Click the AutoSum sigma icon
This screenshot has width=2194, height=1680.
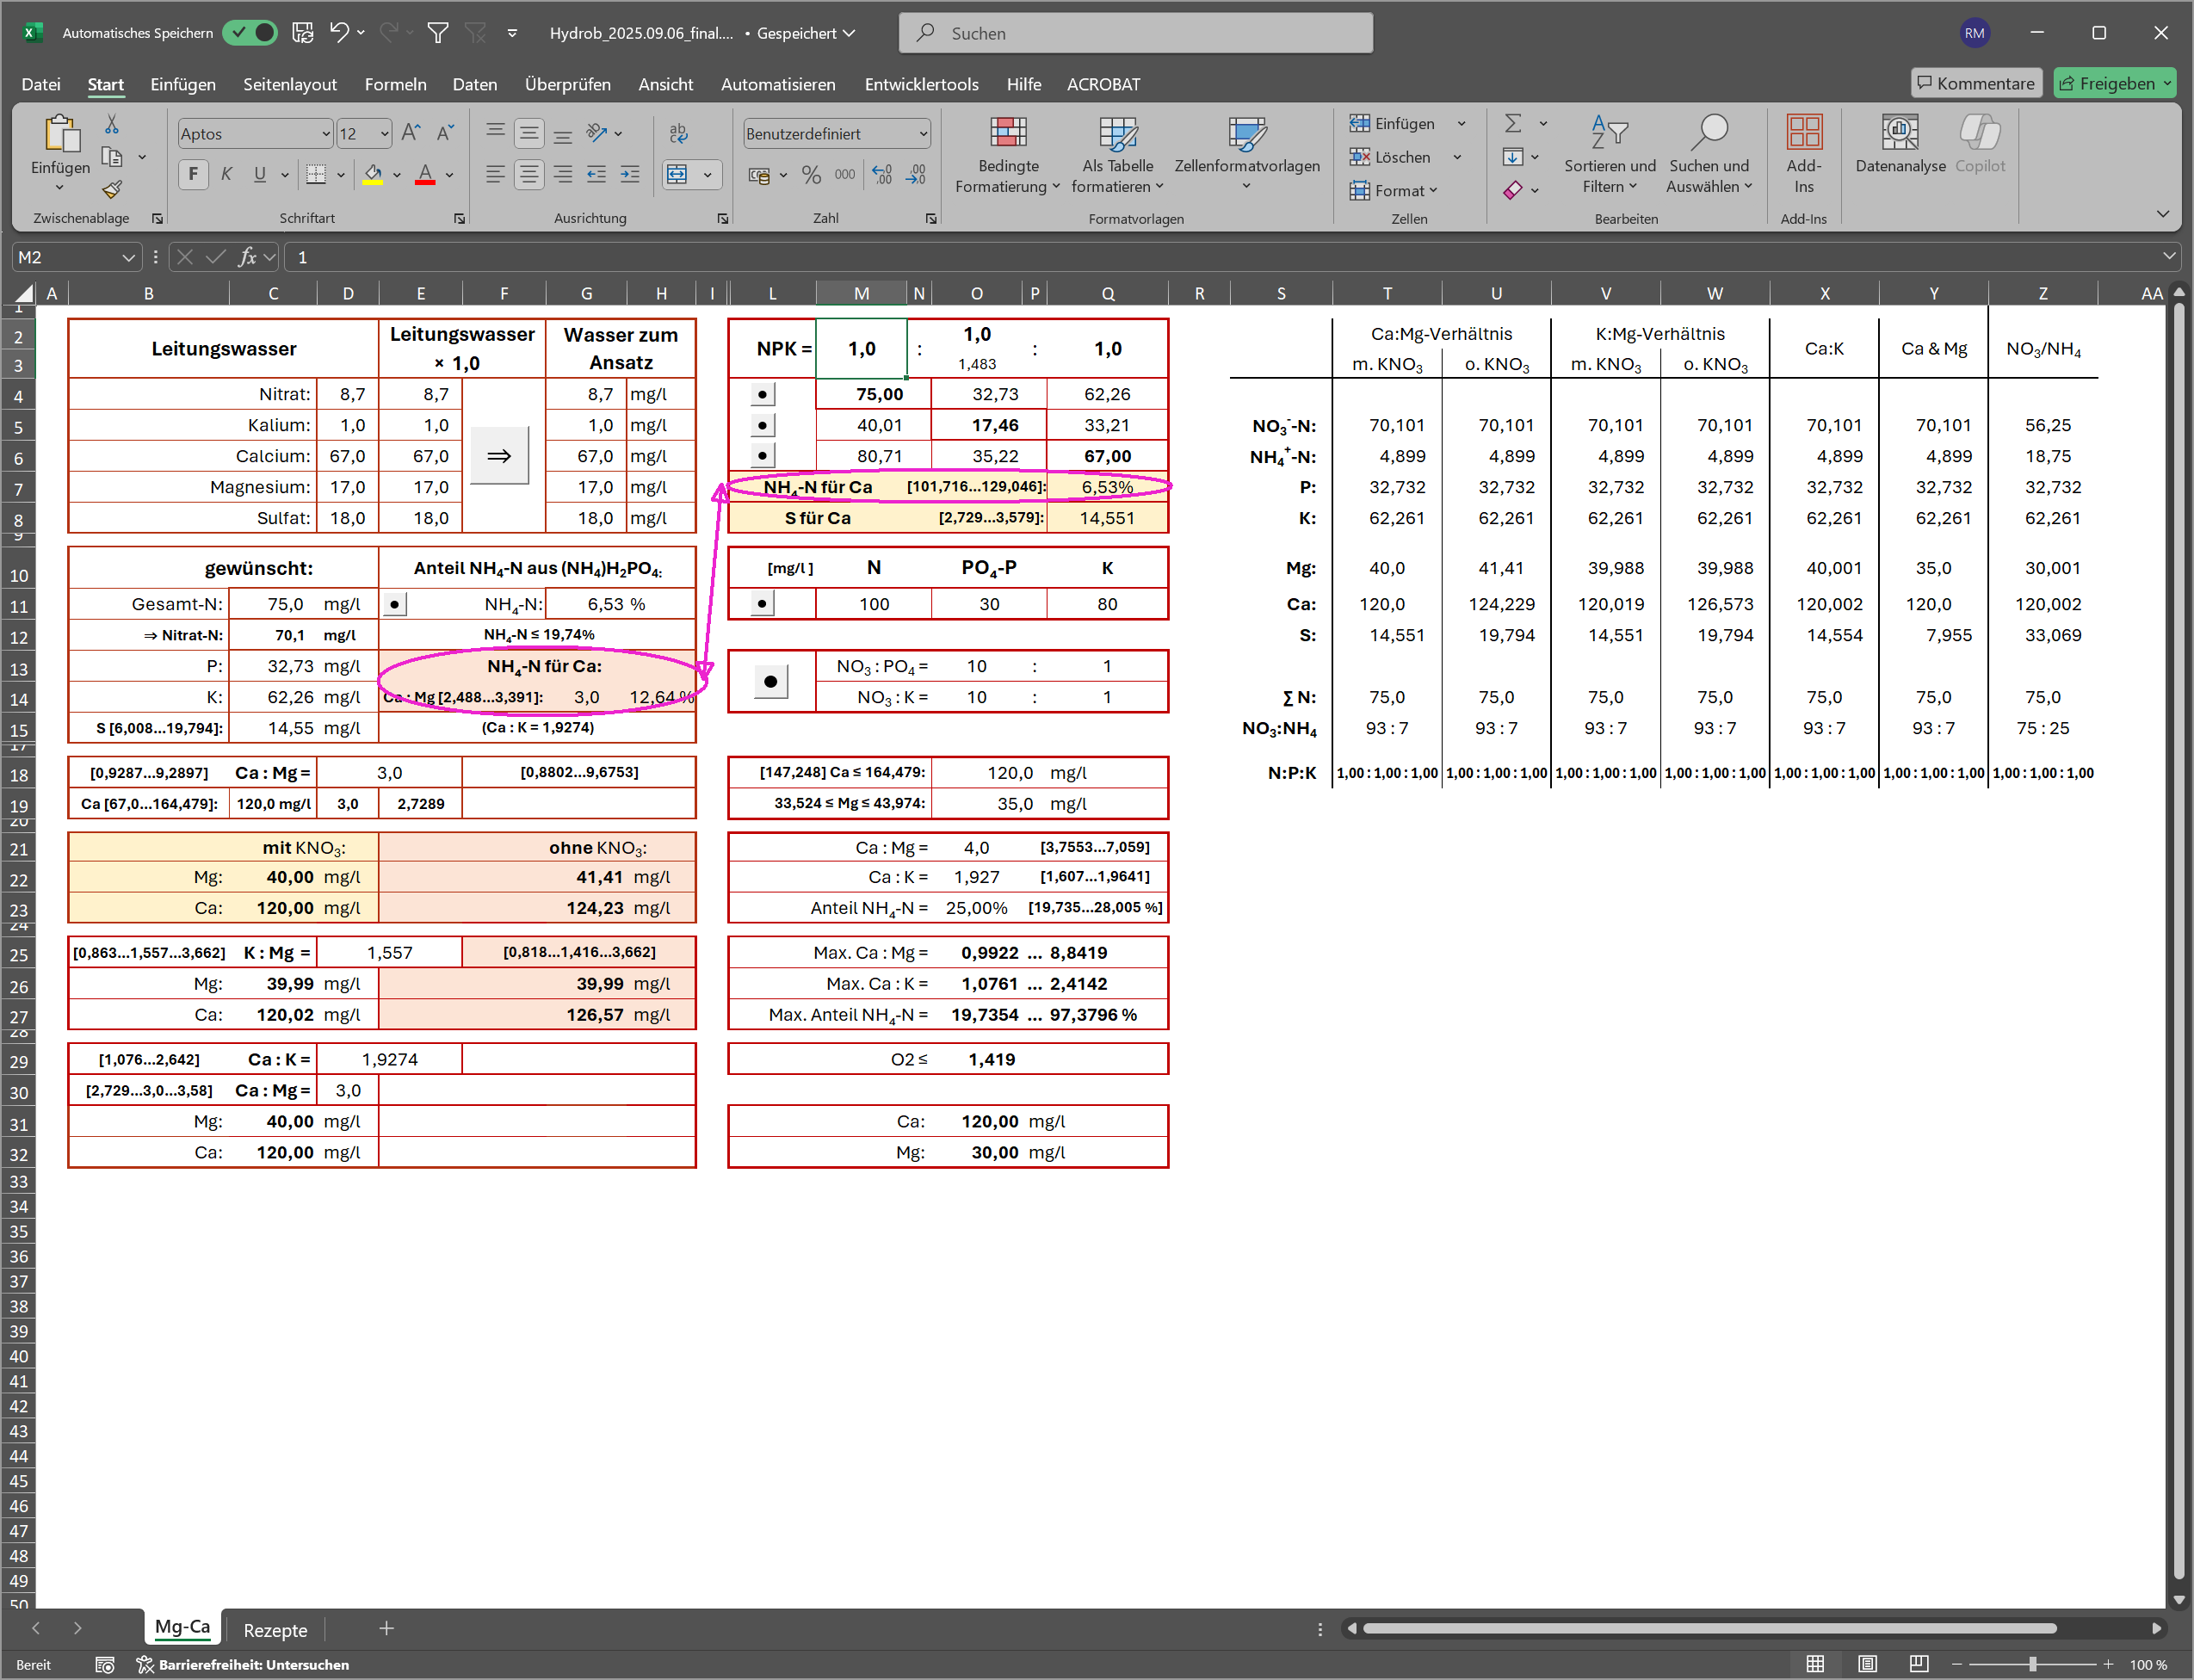tap(1513, 123)
